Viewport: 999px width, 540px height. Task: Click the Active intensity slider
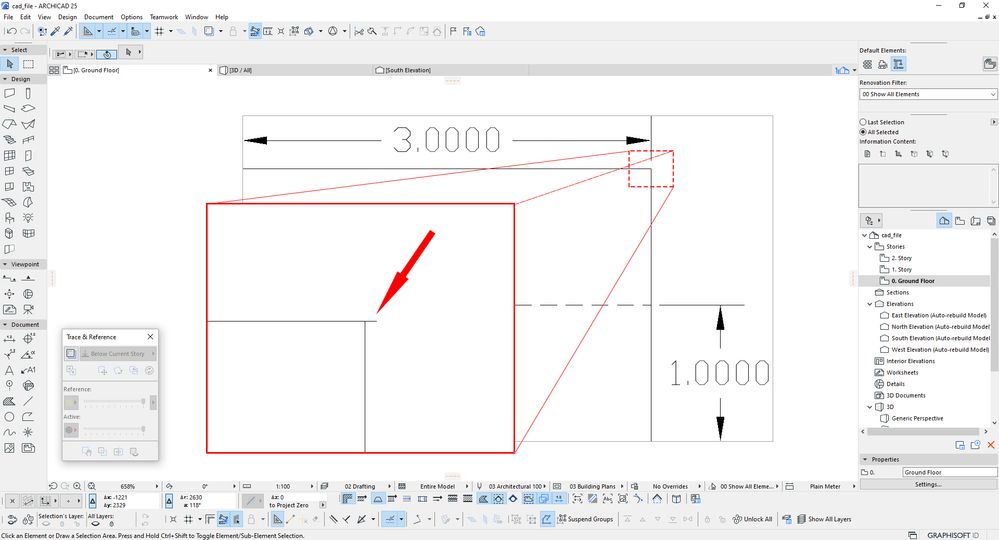[113, 429]
